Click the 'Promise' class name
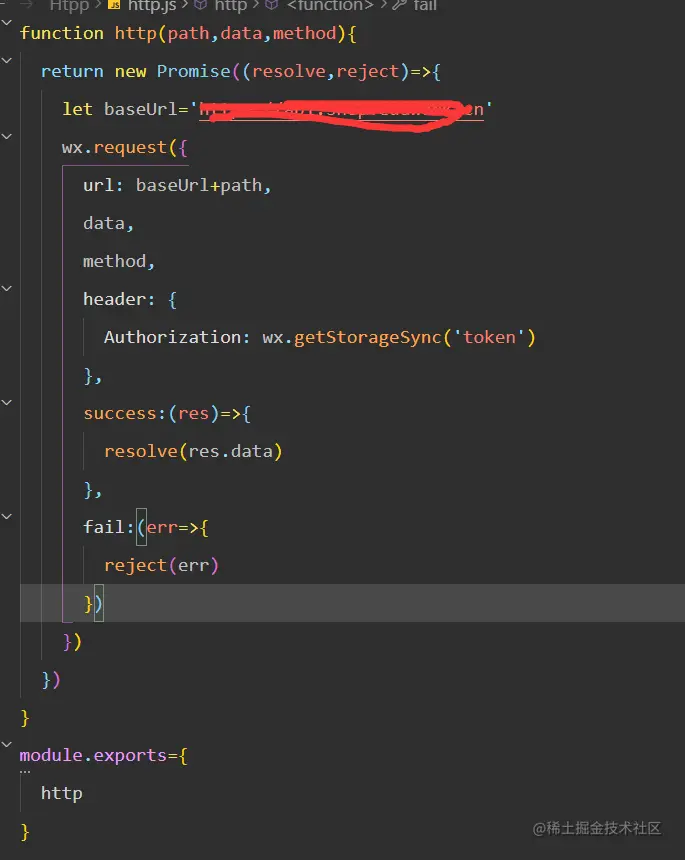This screenshot has width=685, height=860. click(194, 71)
